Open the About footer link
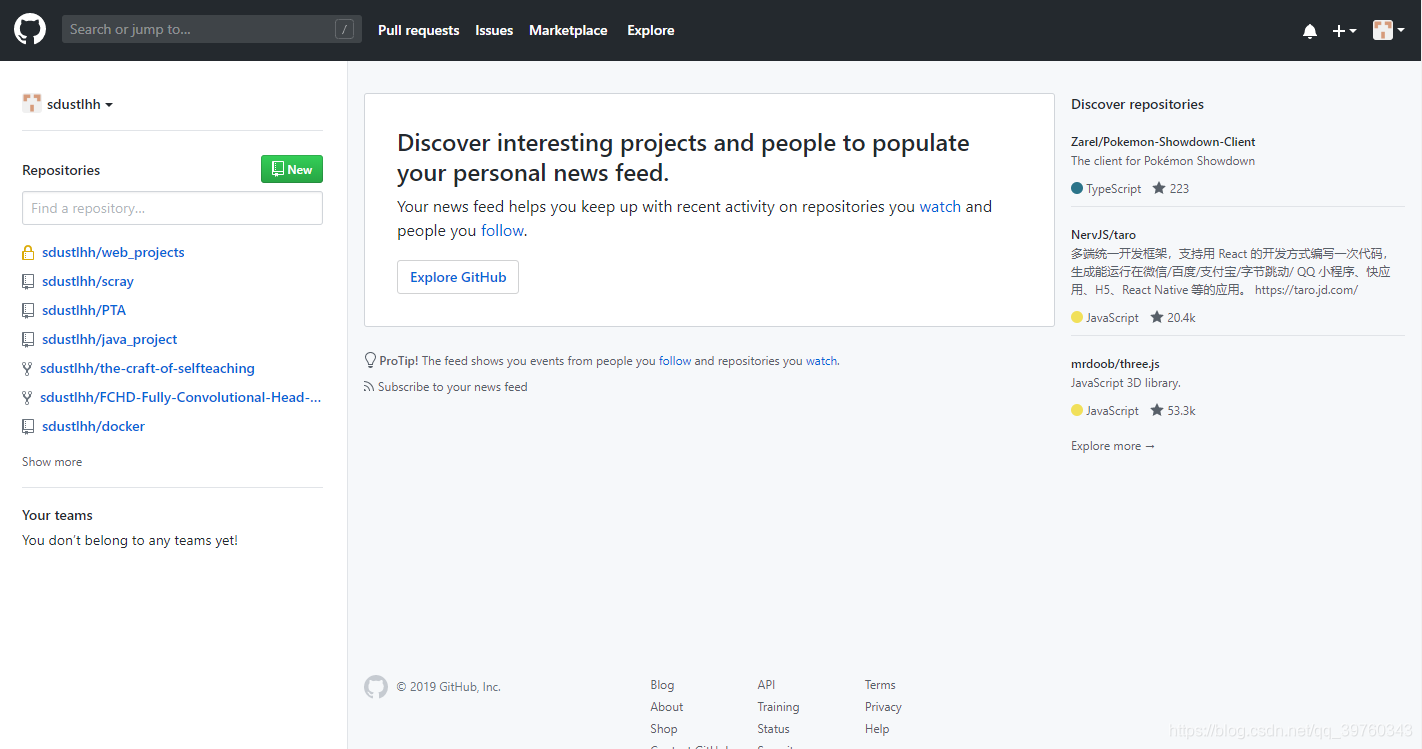The image size is (1422, 749). coord(667,707)
